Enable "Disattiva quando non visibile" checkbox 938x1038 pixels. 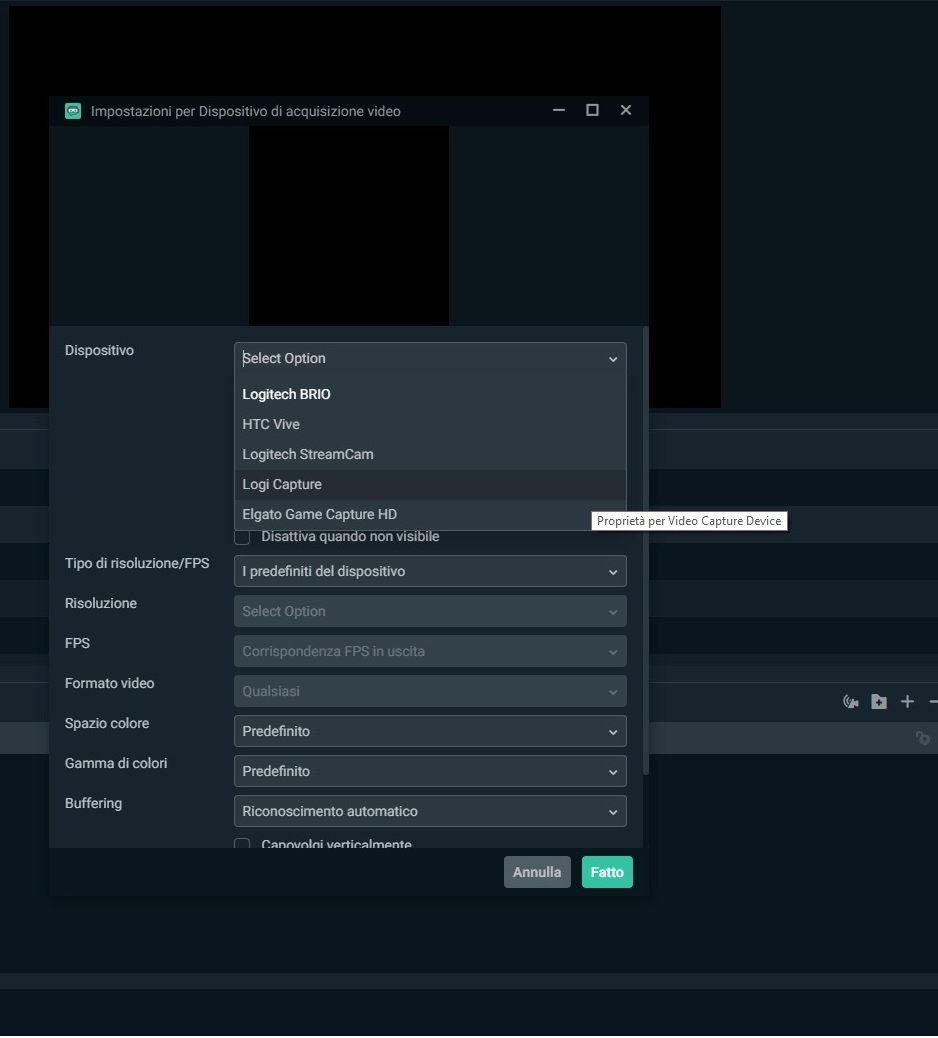click(x=242, y=537)
